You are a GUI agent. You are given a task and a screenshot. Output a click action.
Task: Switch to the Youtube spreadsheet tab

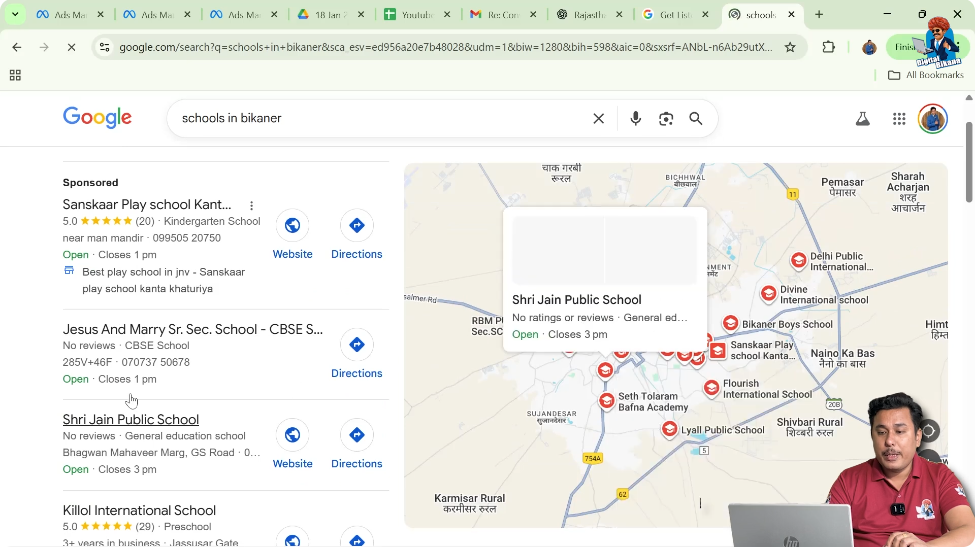coord(416,14)
